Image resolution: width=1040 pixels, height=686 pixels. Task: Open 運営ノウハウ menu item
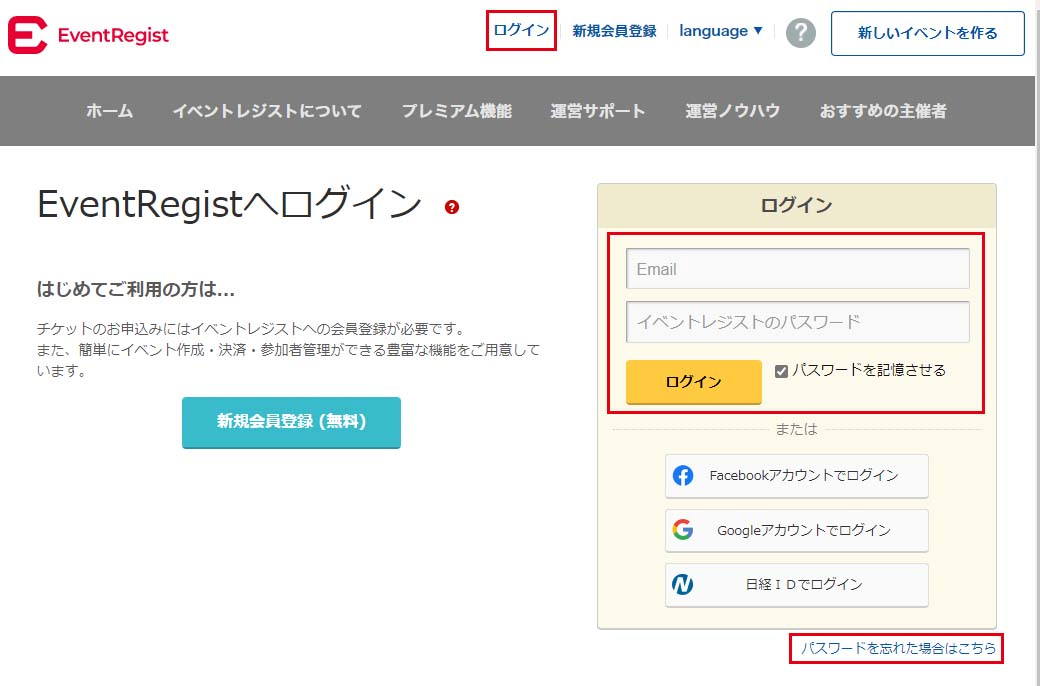tap(732, 111)
